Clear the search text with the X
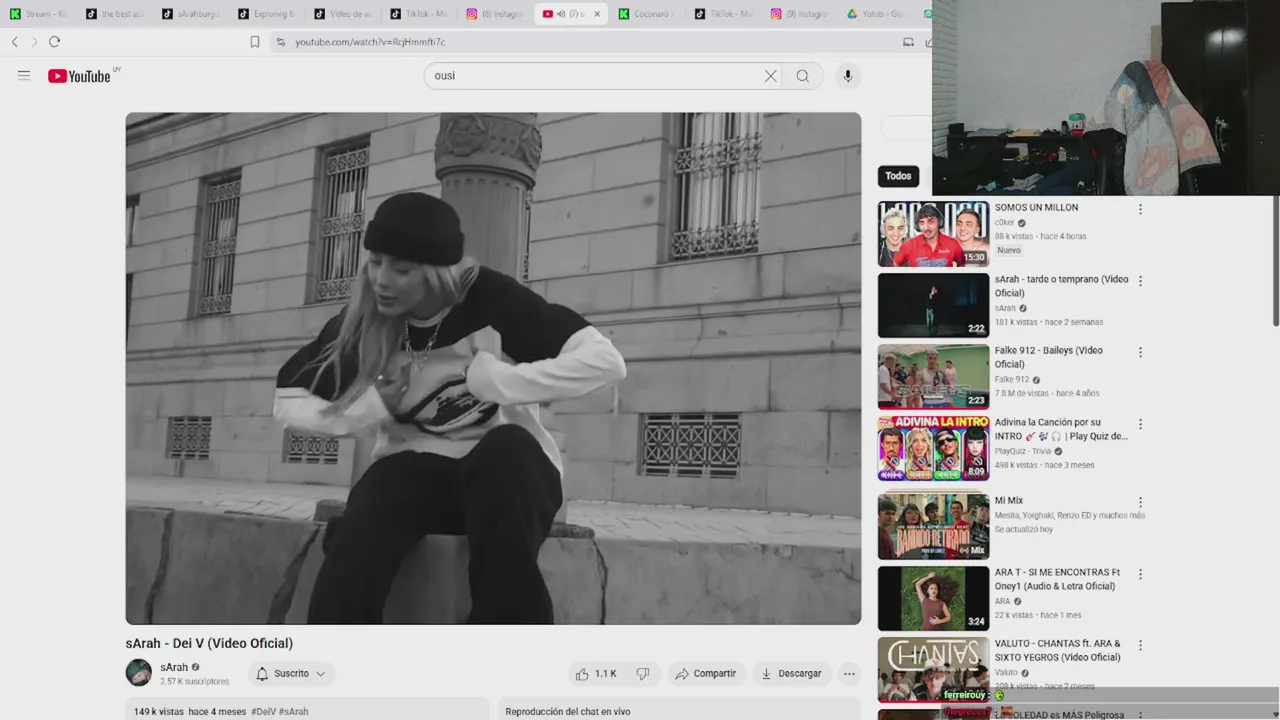 770,76
